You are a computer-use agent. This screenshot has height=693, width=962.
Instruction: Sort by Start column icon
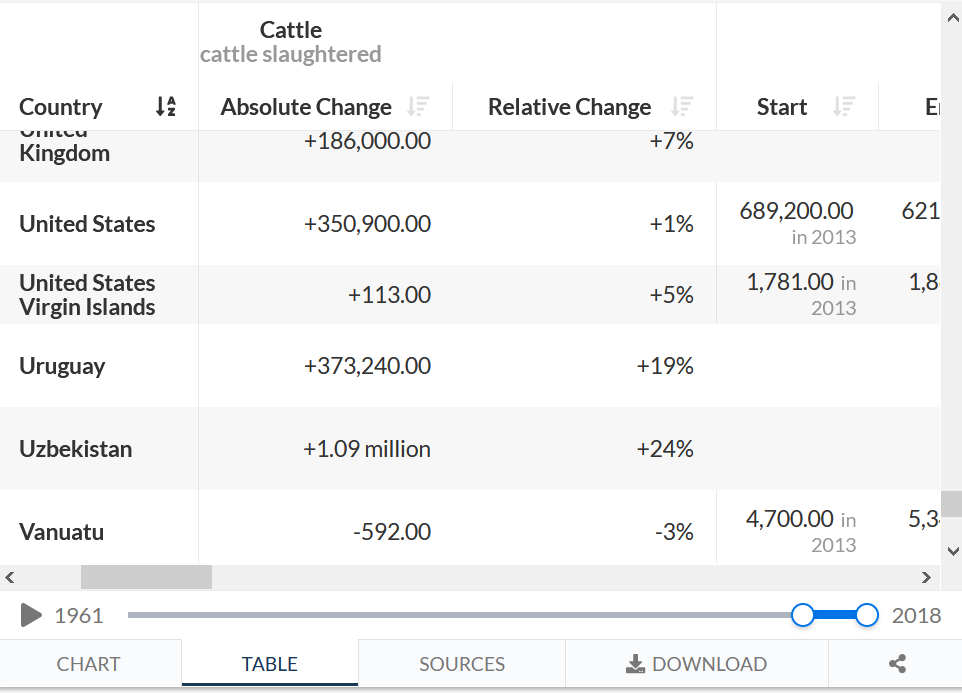[844, 107]
